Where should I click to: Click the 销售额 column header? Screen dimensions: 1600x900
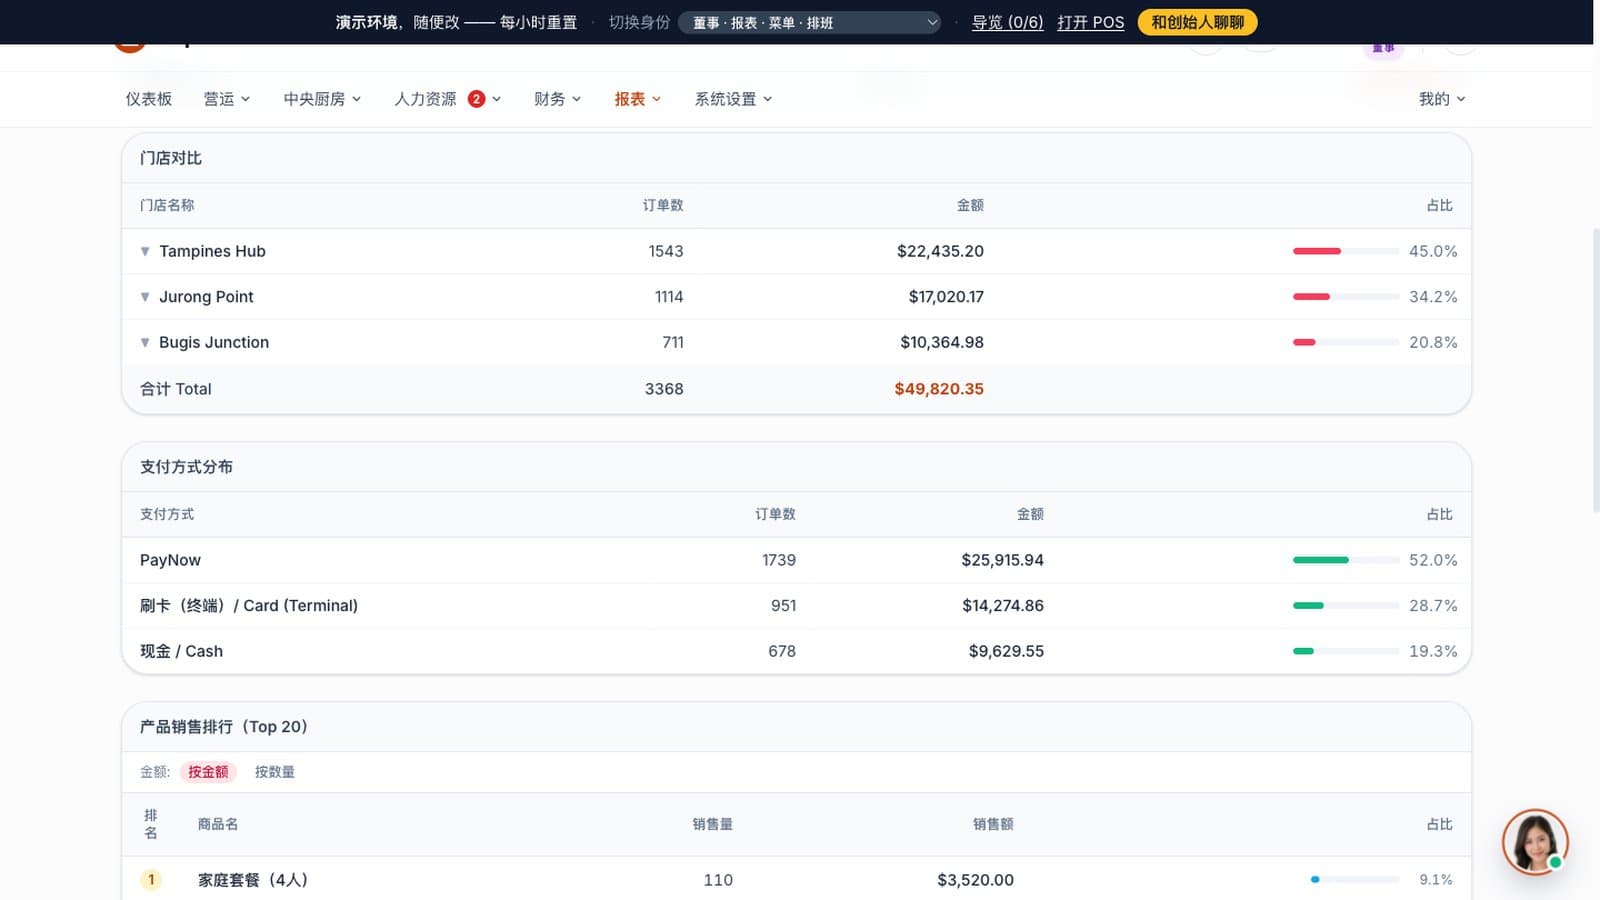pos(993,824)
